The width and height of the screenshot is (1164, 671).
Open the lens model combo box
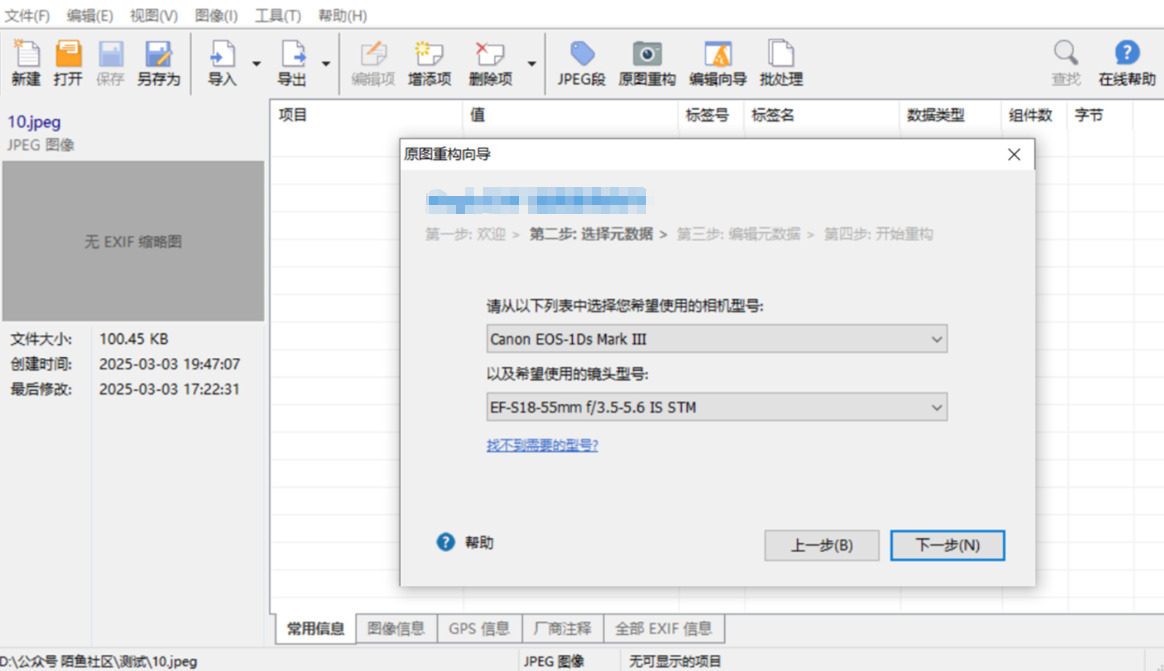(x=716, y=407)
